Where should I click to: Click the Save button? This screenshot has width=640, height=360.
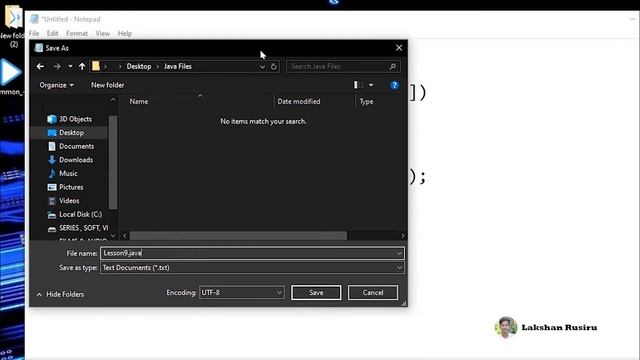pyautogui.click(x=316, y=292)
